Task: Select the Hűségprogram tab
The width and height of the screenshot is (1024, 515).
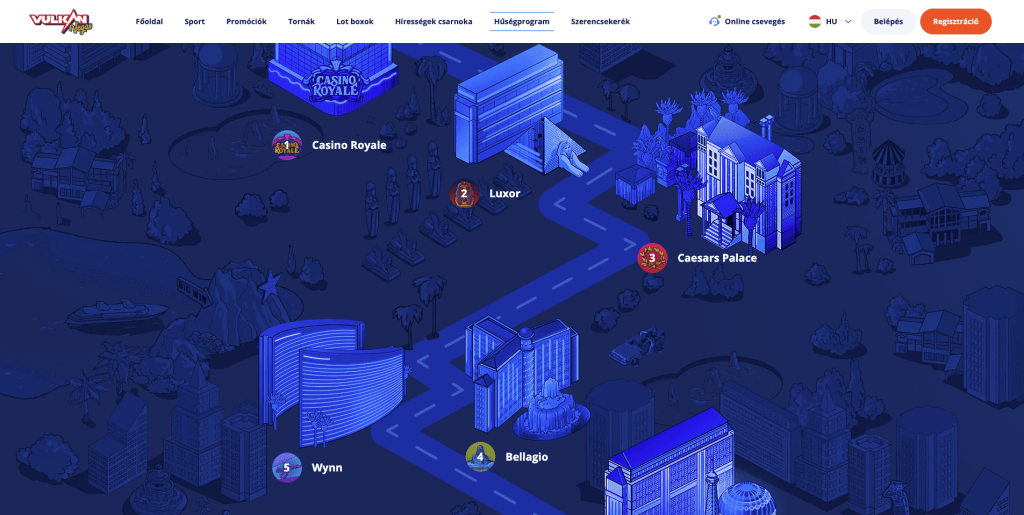Action: pos(522,21)
